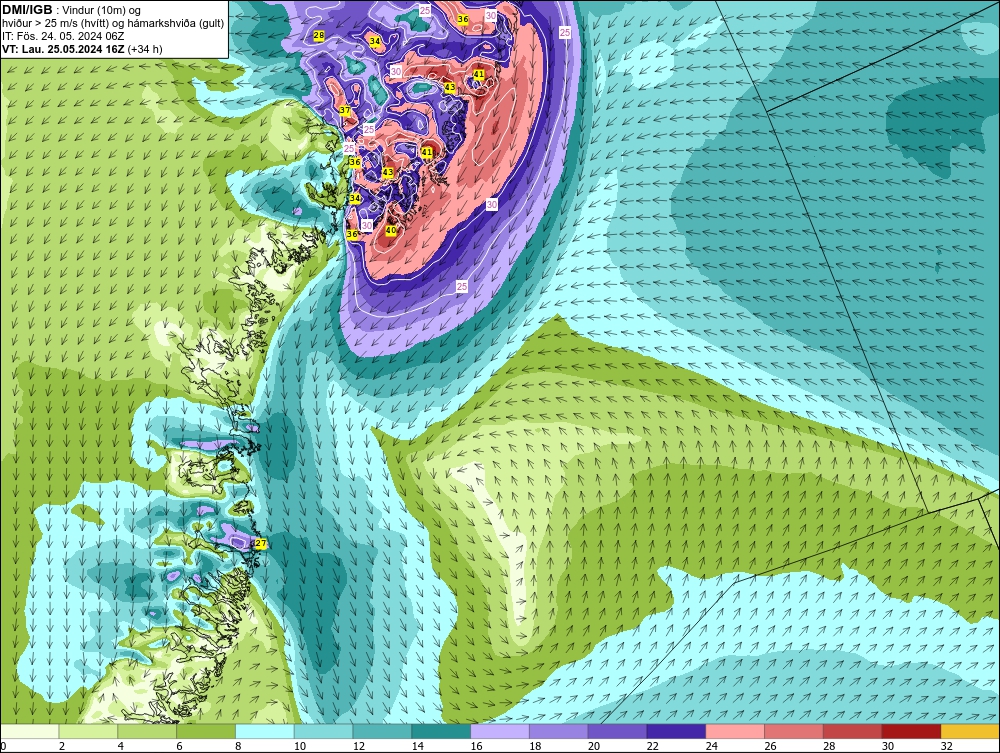Click legend scale value 6
The image size is (1000, 753).
click(x=179, y=746)
